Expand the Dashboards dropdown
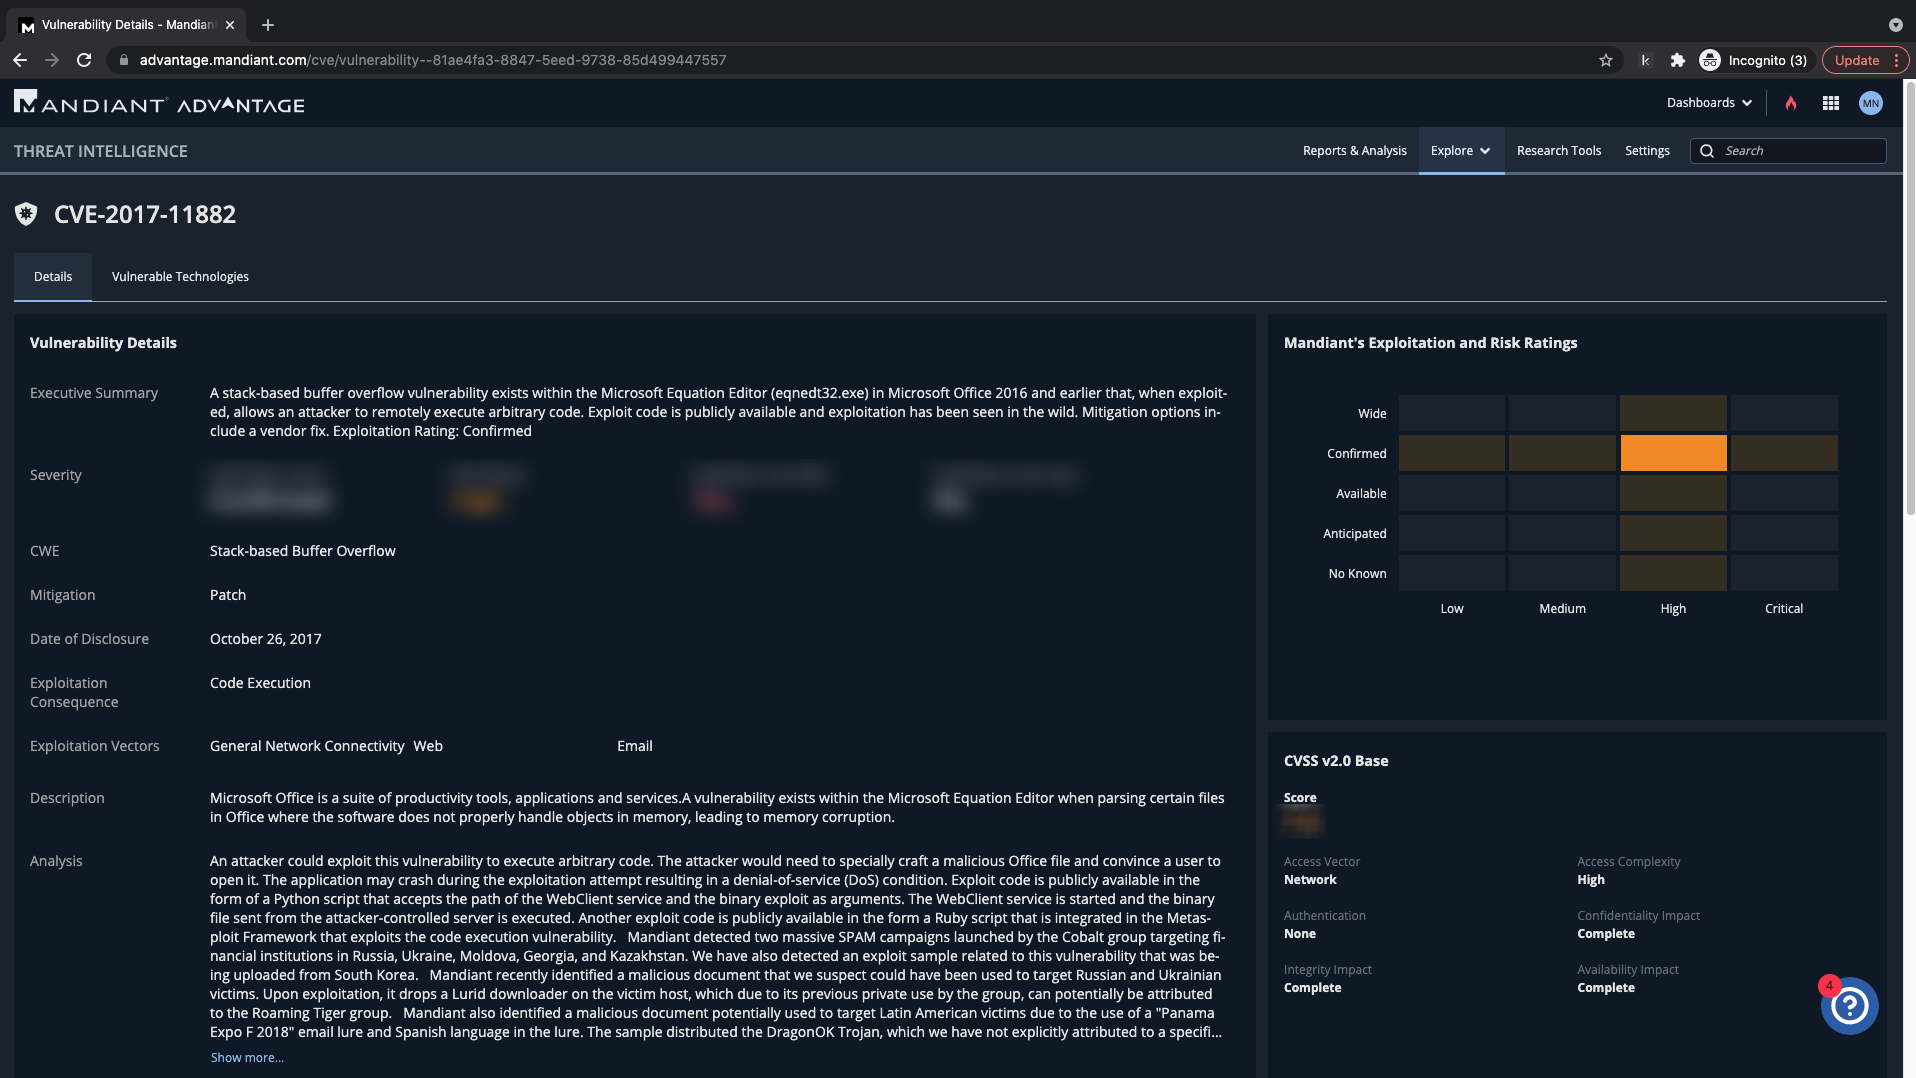The height and width of the screenshot is (1078, 1916). tap(1709, 103)
